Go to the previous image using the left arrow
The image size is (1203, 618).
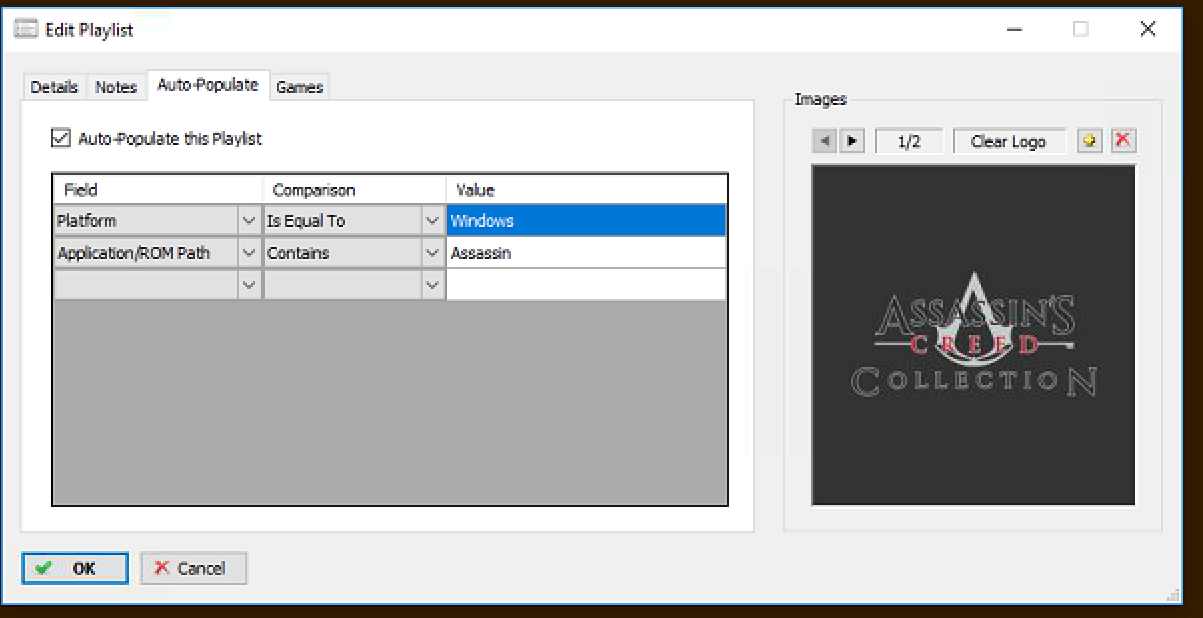[x=825, y=141]
